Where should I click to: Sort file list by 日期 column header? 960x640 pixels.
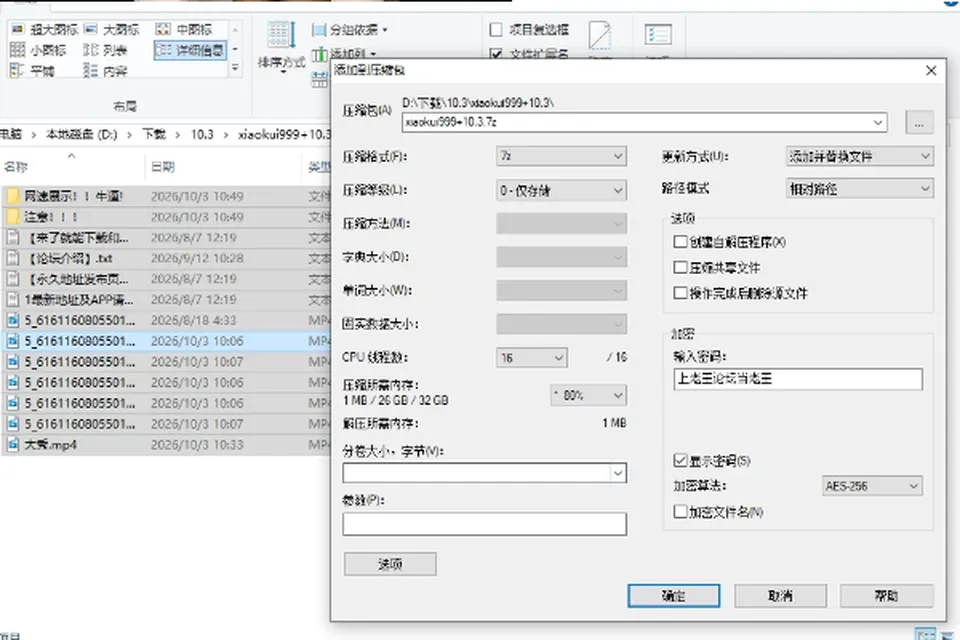click(163, 167)
